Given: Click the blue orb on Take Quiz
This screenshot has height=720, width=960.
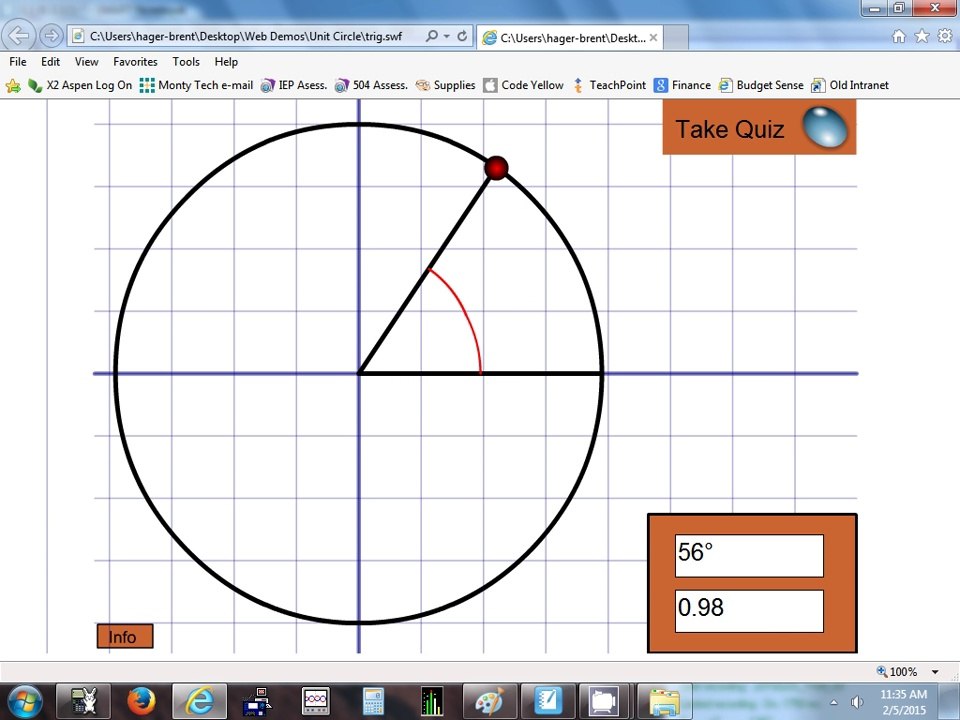Looking at the screenshot, I should click(x=825, y=127).
